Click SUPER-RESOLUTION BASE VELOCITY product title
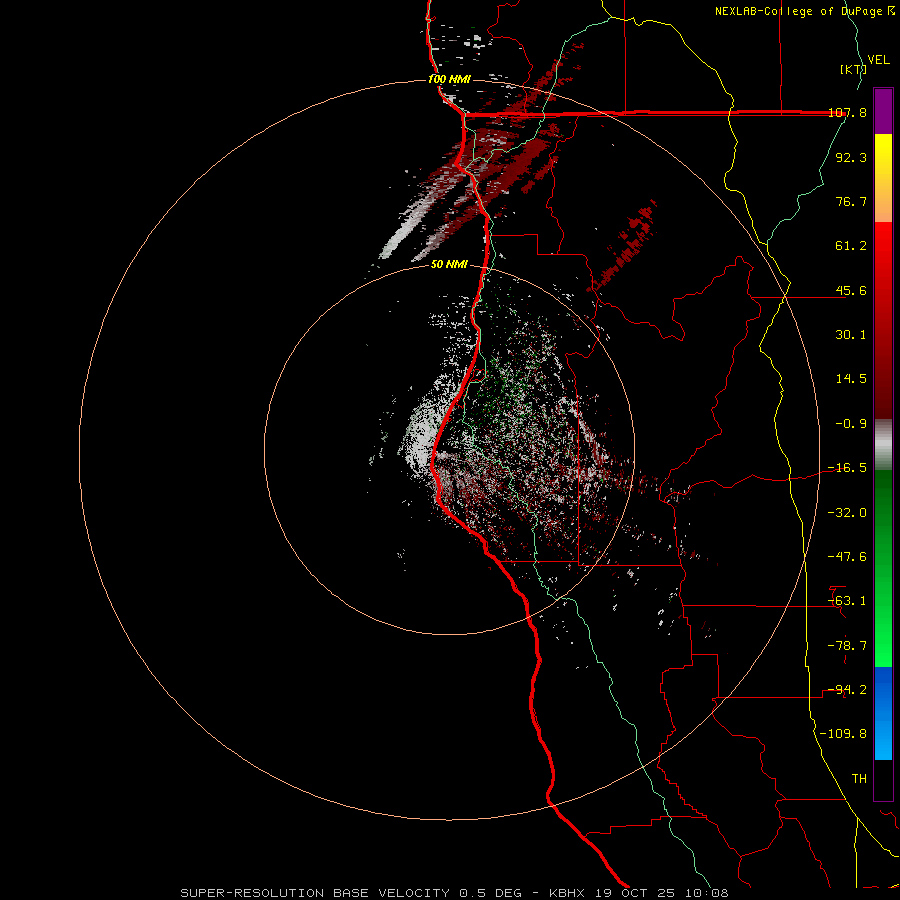 [x=315, y=893]
